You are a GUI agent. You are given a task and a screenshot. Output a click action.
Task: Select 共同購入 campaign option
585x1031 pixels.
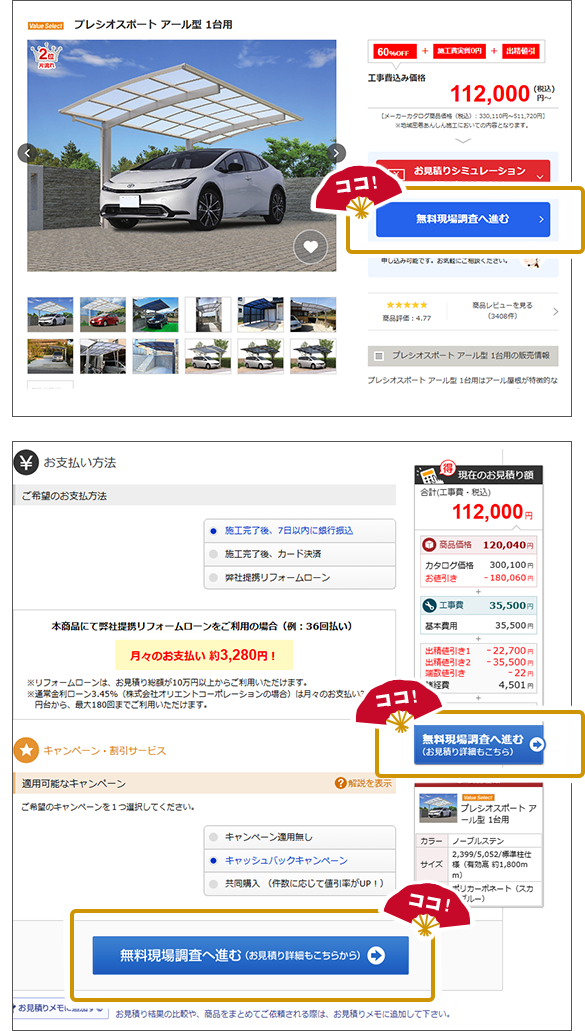(x=300, y=883)
